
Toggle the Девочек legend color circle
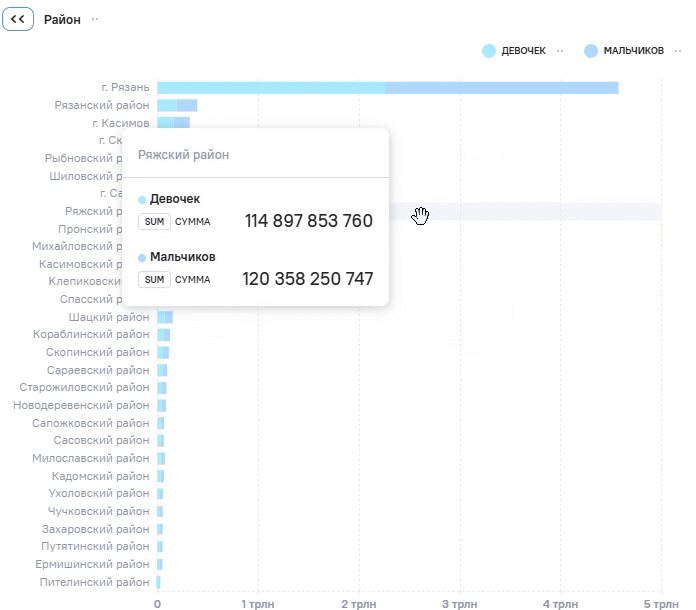tap(489, 51)
